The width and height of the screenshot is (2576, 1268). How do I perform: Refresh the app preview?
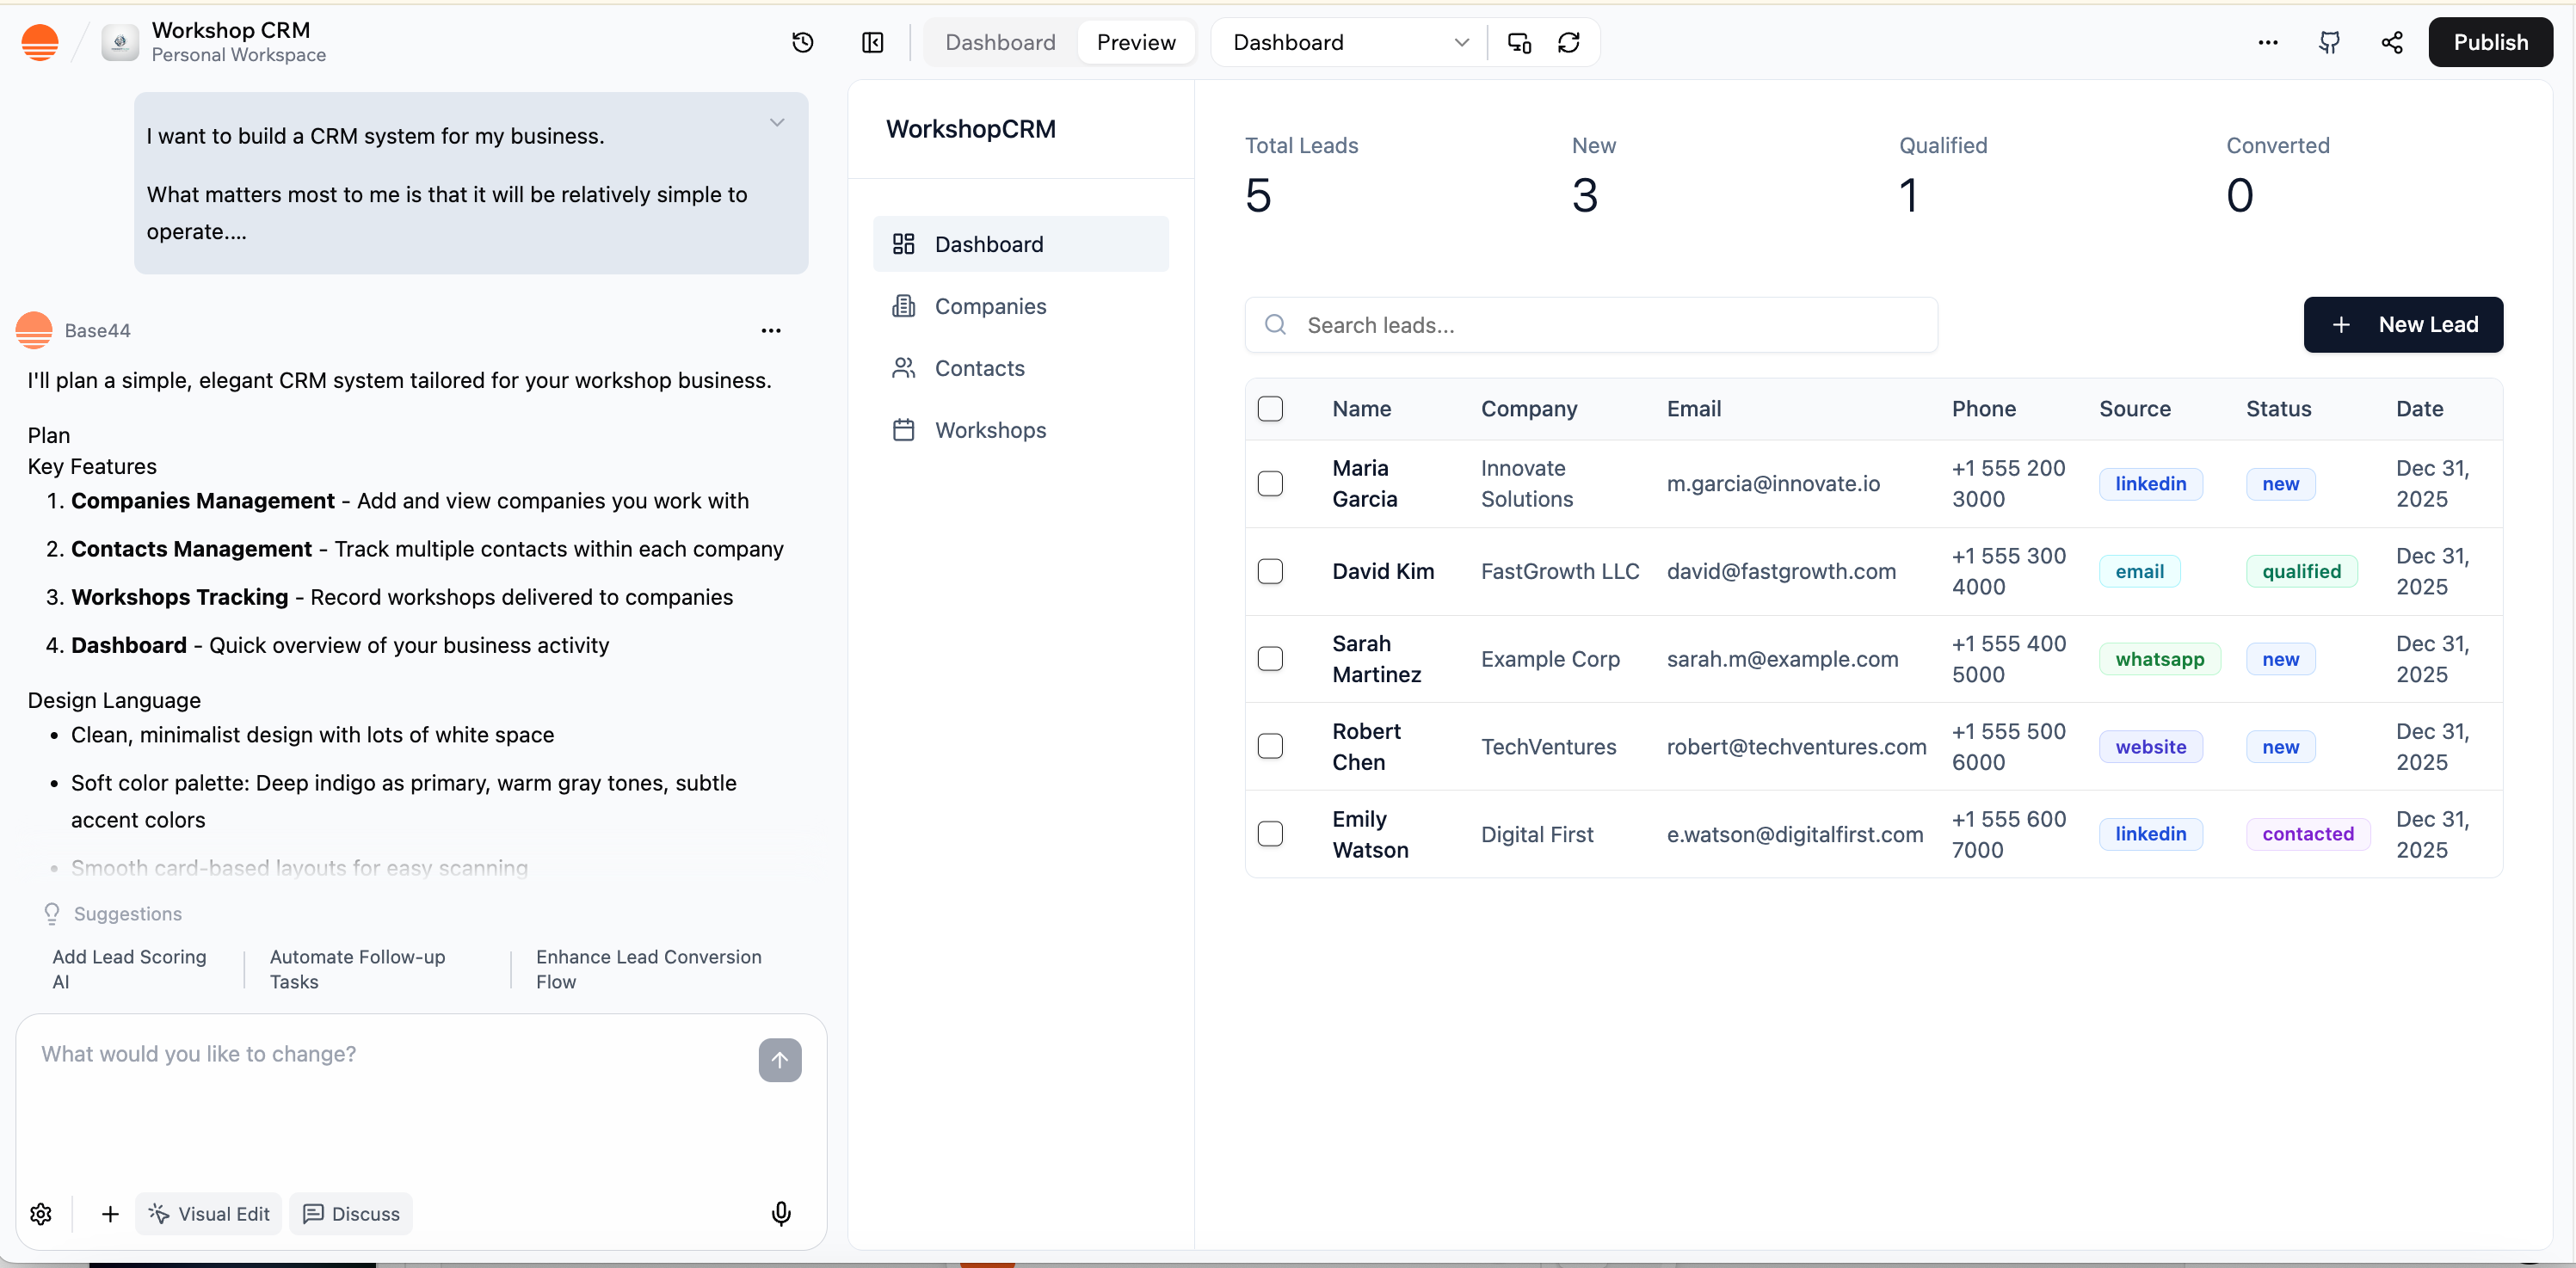click(1568, 42)
